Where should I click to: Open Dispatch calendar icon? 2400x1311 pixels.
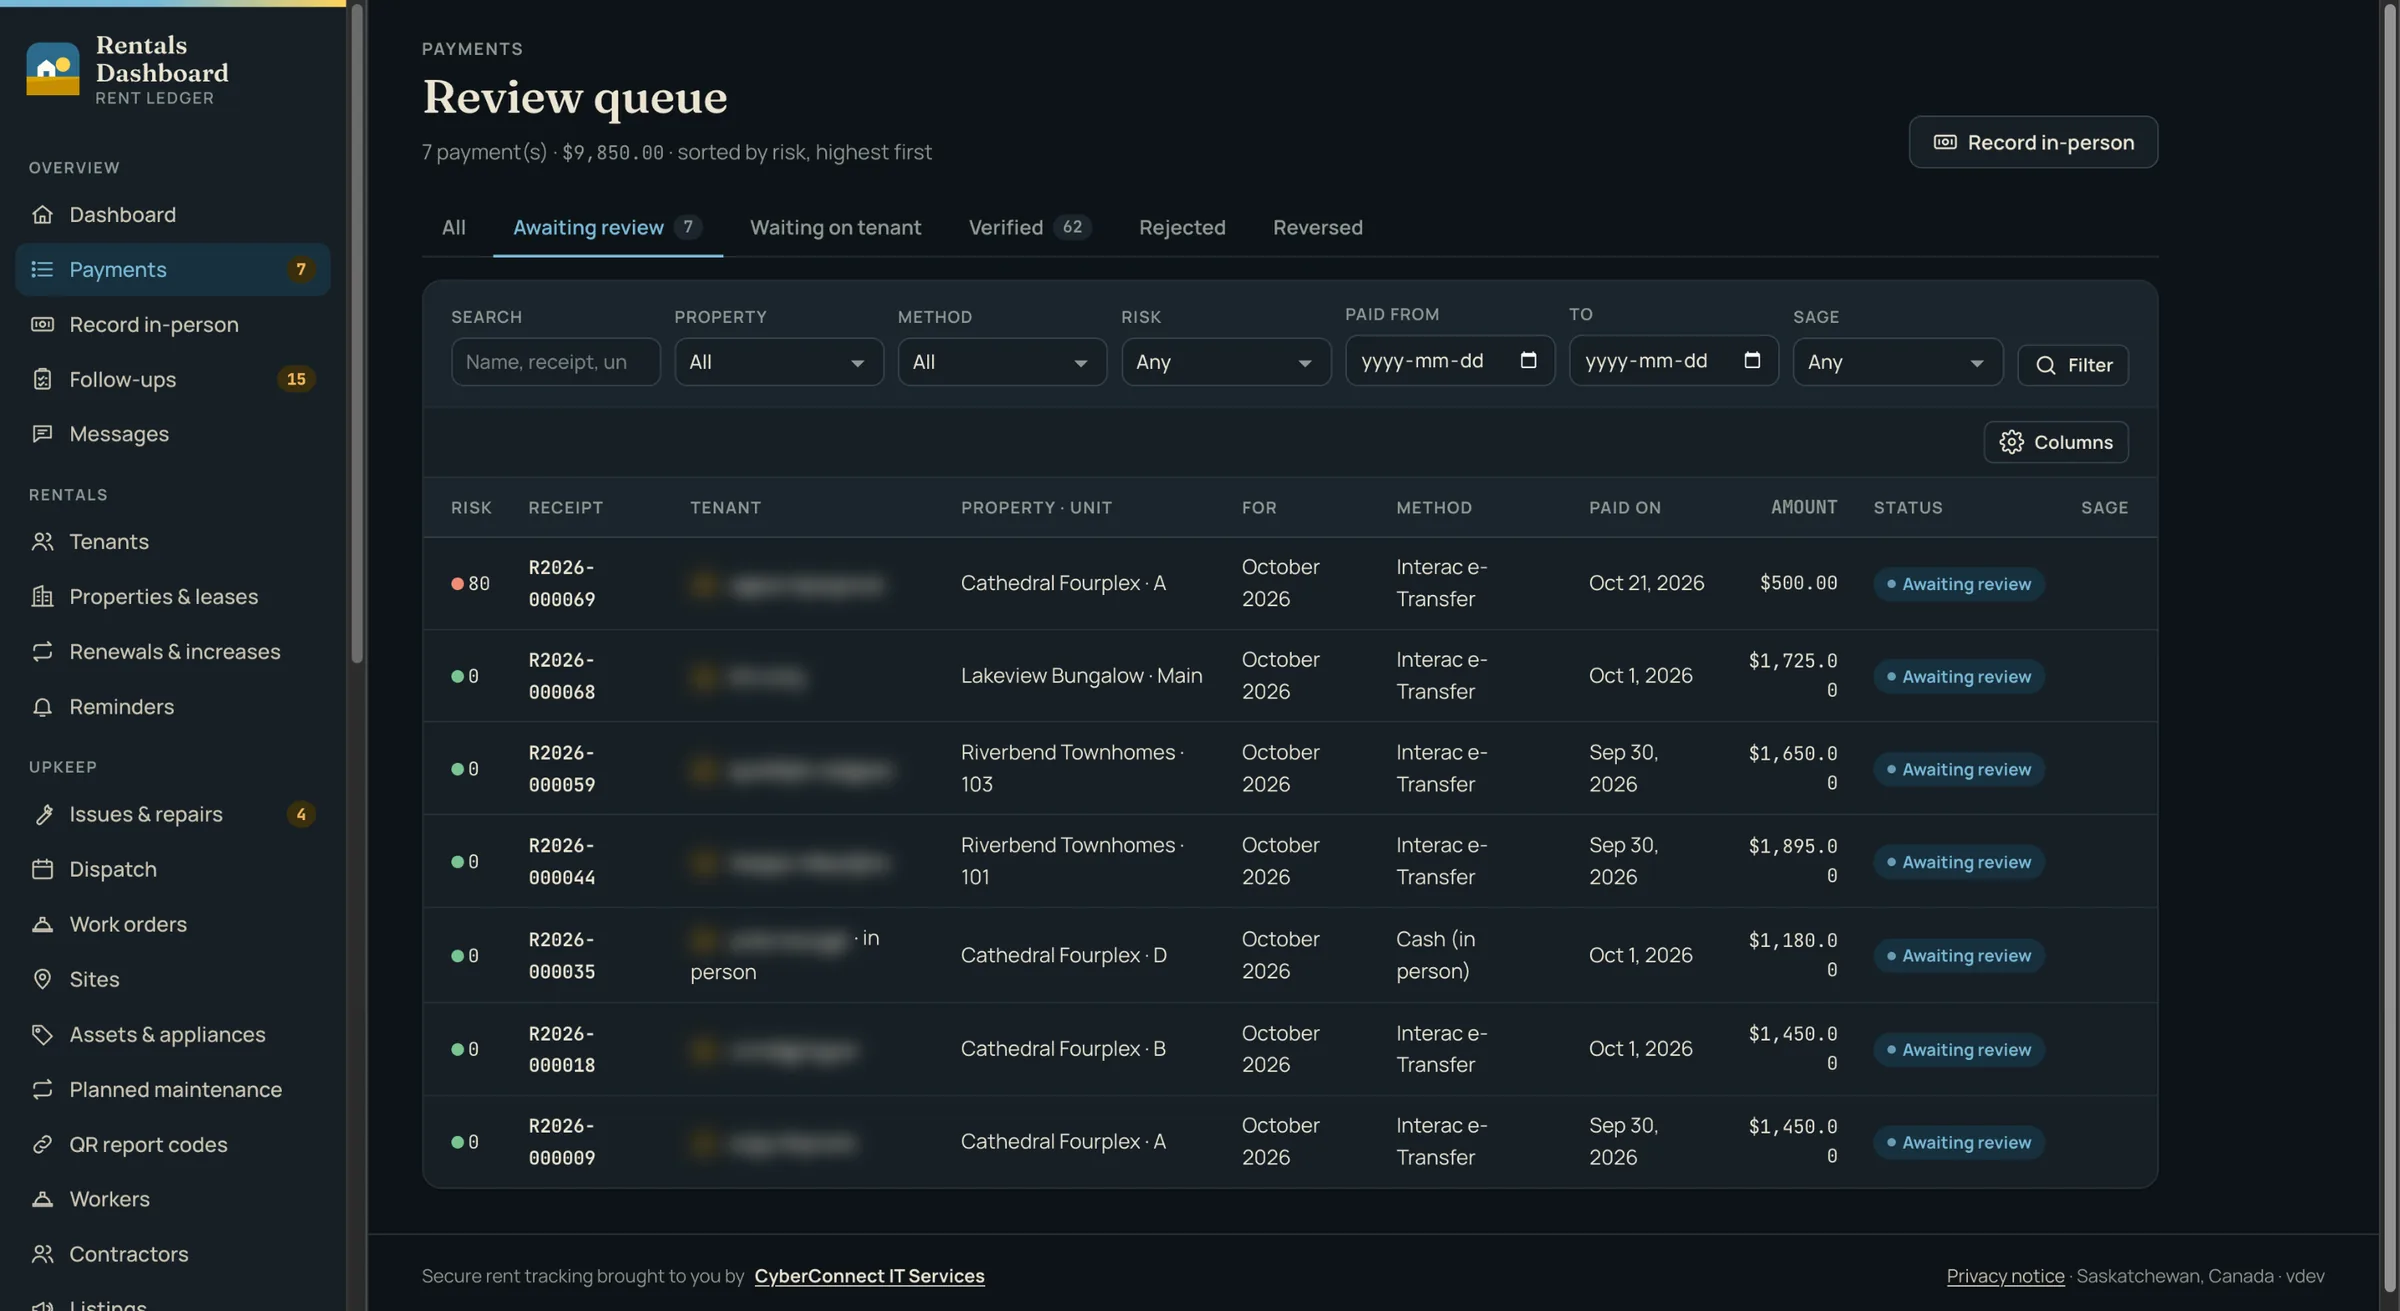click(42, 869)
